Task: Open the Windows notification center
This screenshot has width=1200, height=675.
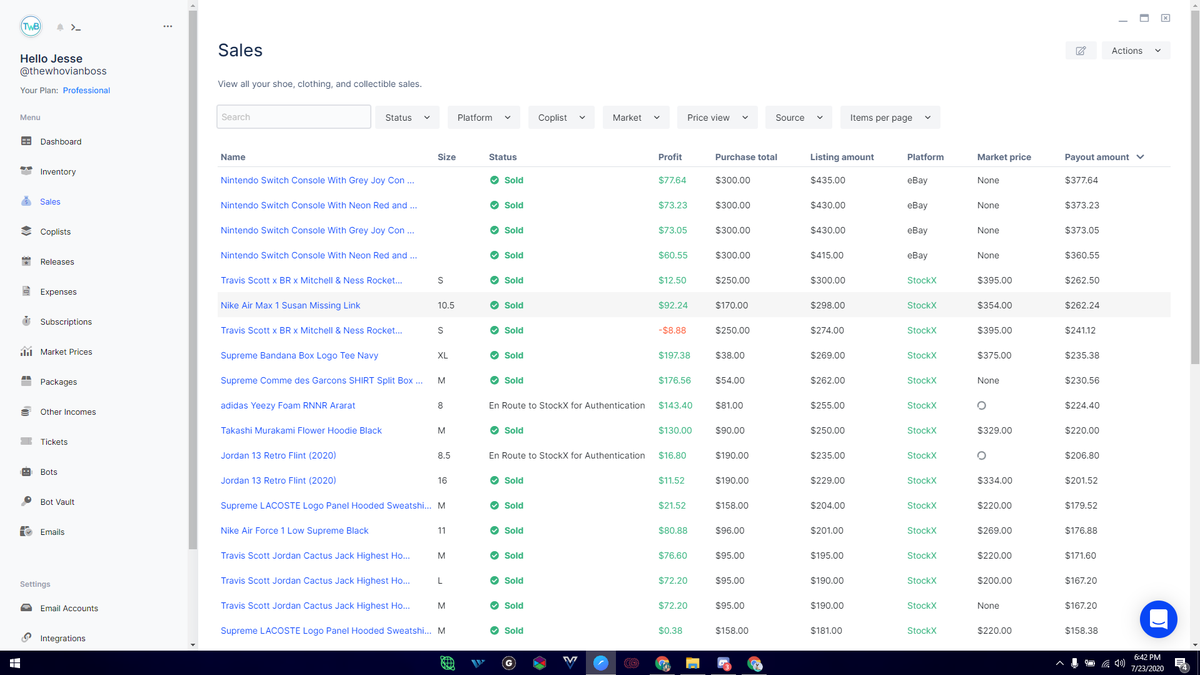Action: click(x=1181, y=663)
